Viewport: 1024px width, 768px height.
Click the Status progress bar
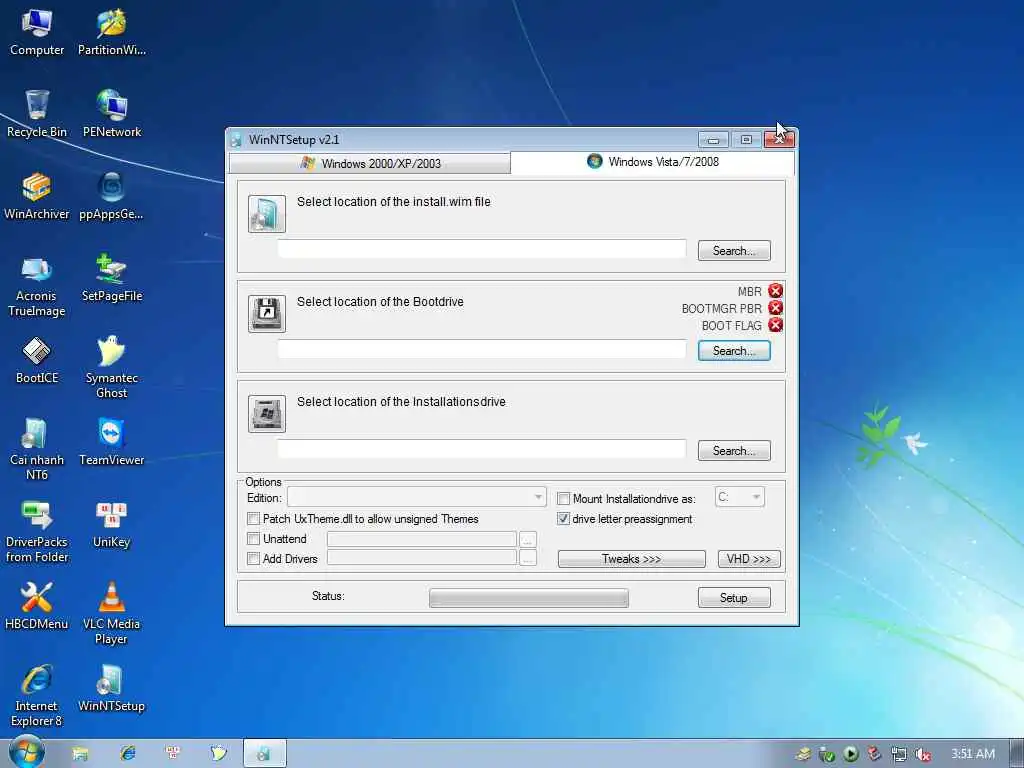pyautogui.click(x=529, y=598)
